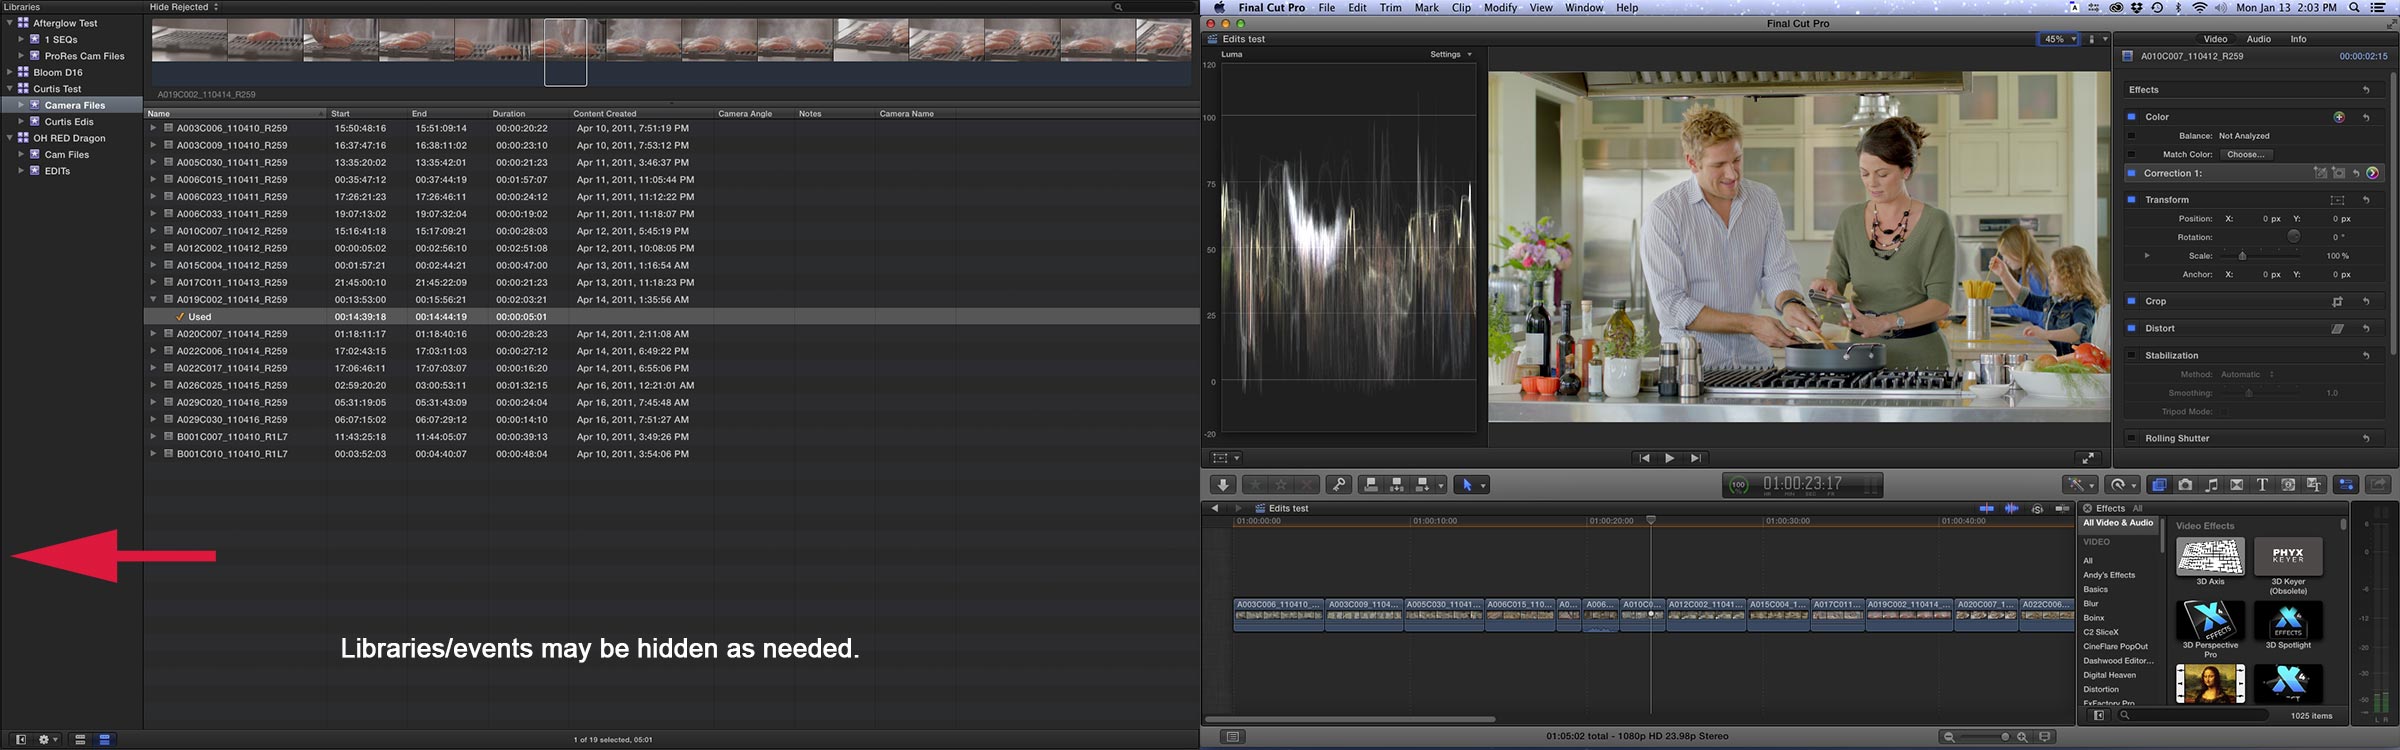The image size is (2400, 750).
Task: Select the Blur effects category
Action: click(x=2091, y=604)
